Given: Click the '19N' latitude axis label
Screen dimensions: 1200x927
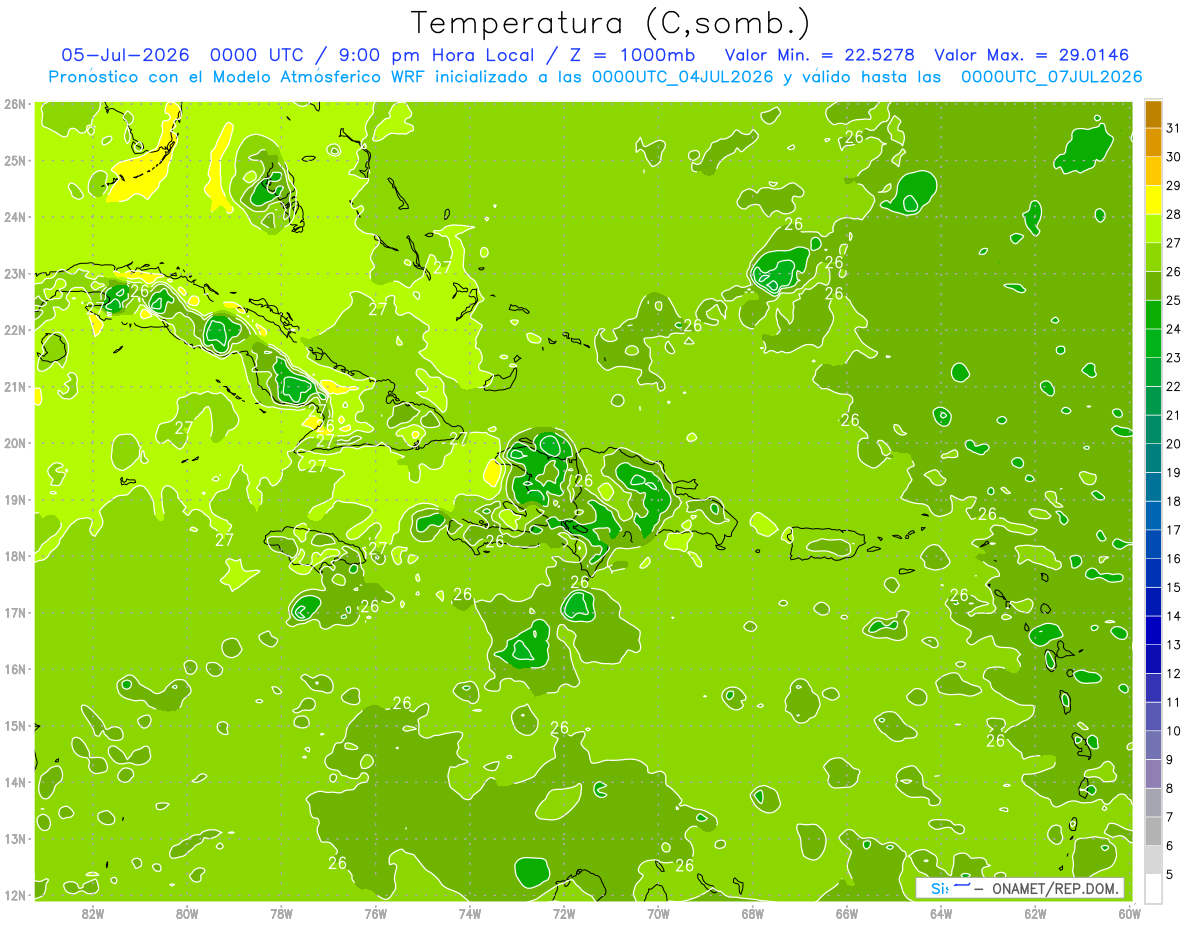Looking at the screenshot, I should click(14, 499).
